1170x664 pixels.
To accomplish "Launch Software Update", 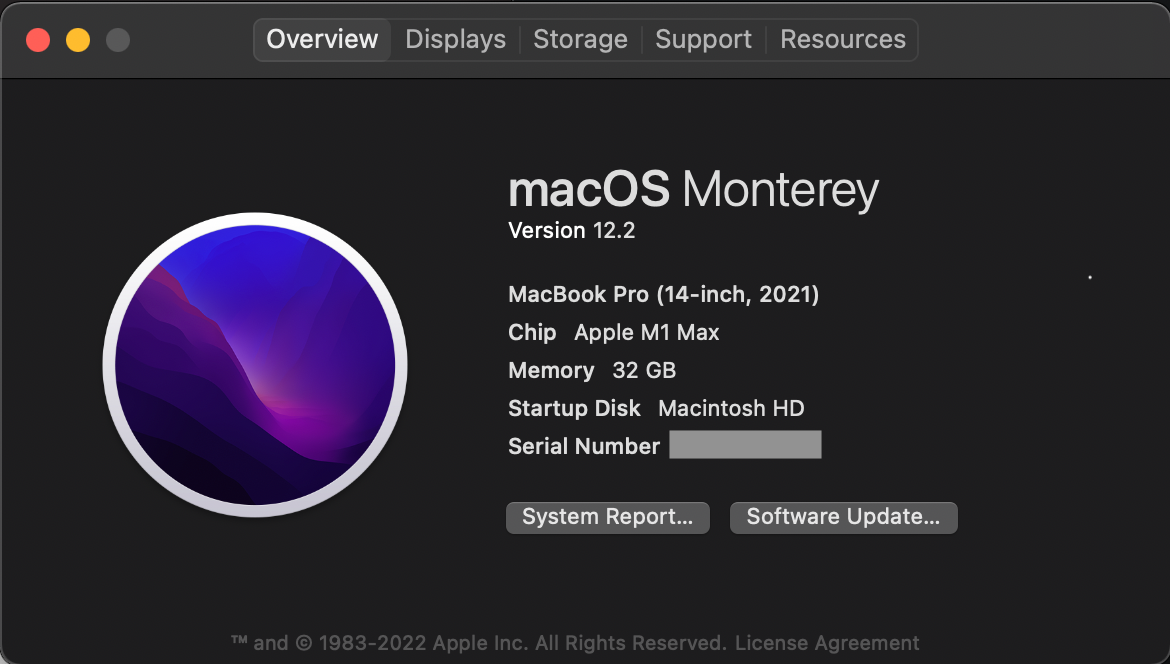I will pos(843,517).
